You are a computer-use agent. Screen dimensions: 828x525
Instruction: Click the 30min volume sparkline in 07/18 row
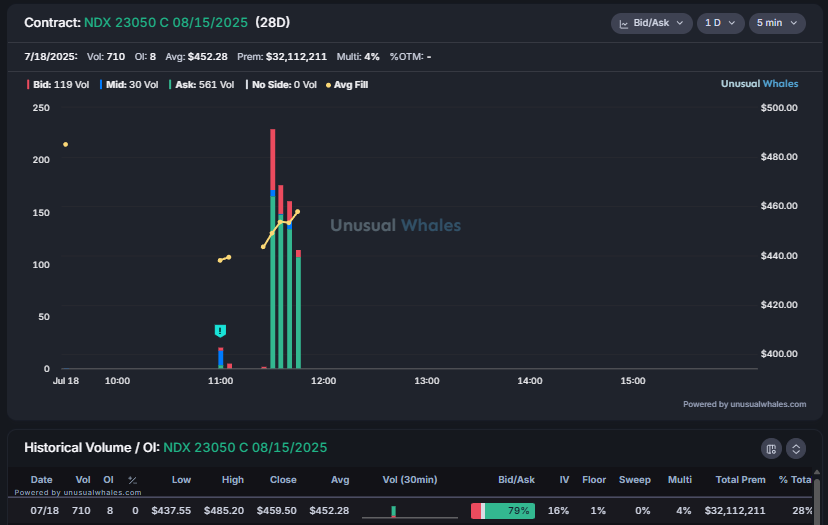410,511
